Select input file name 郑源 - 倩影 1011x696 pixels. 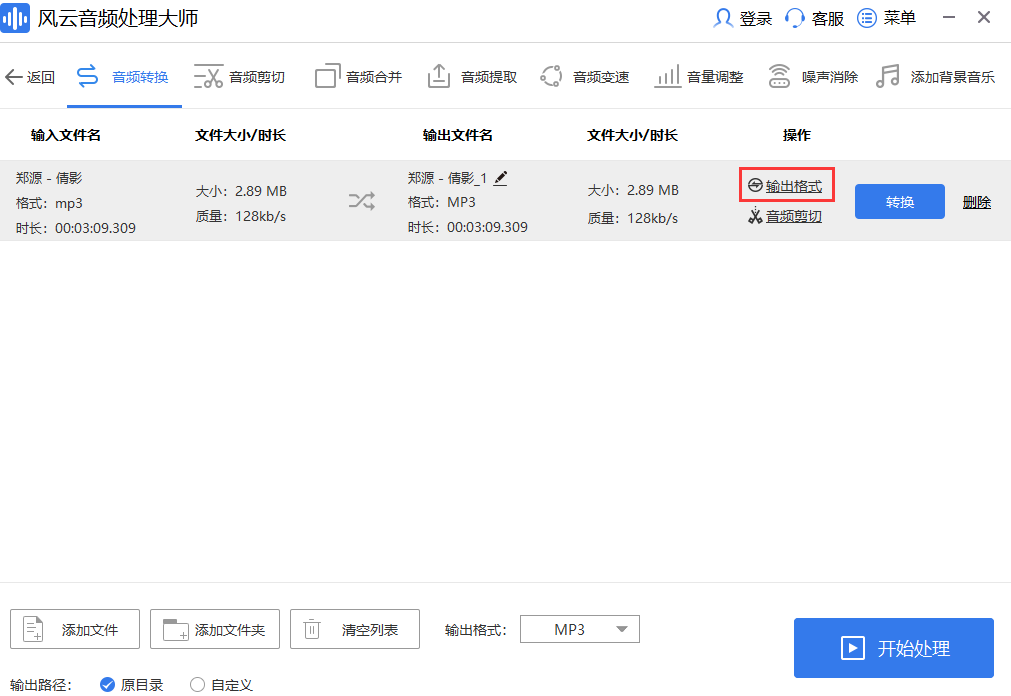coord(49,178)
